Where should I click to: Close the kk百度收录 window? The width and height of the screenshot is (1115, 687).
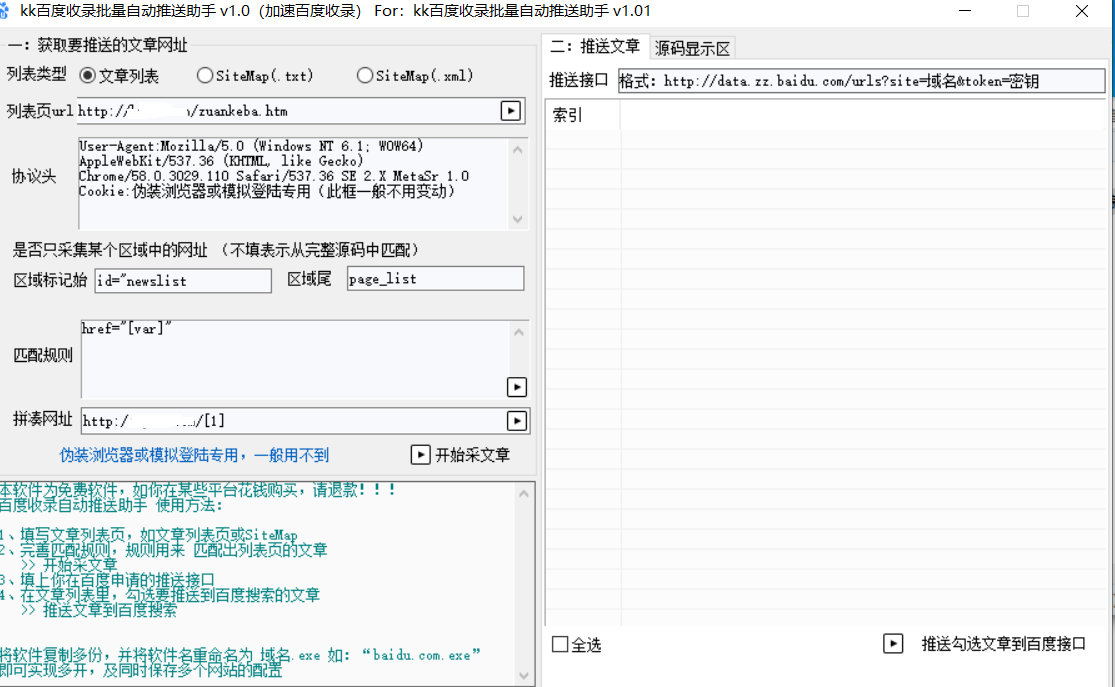tap(1082, 11)
